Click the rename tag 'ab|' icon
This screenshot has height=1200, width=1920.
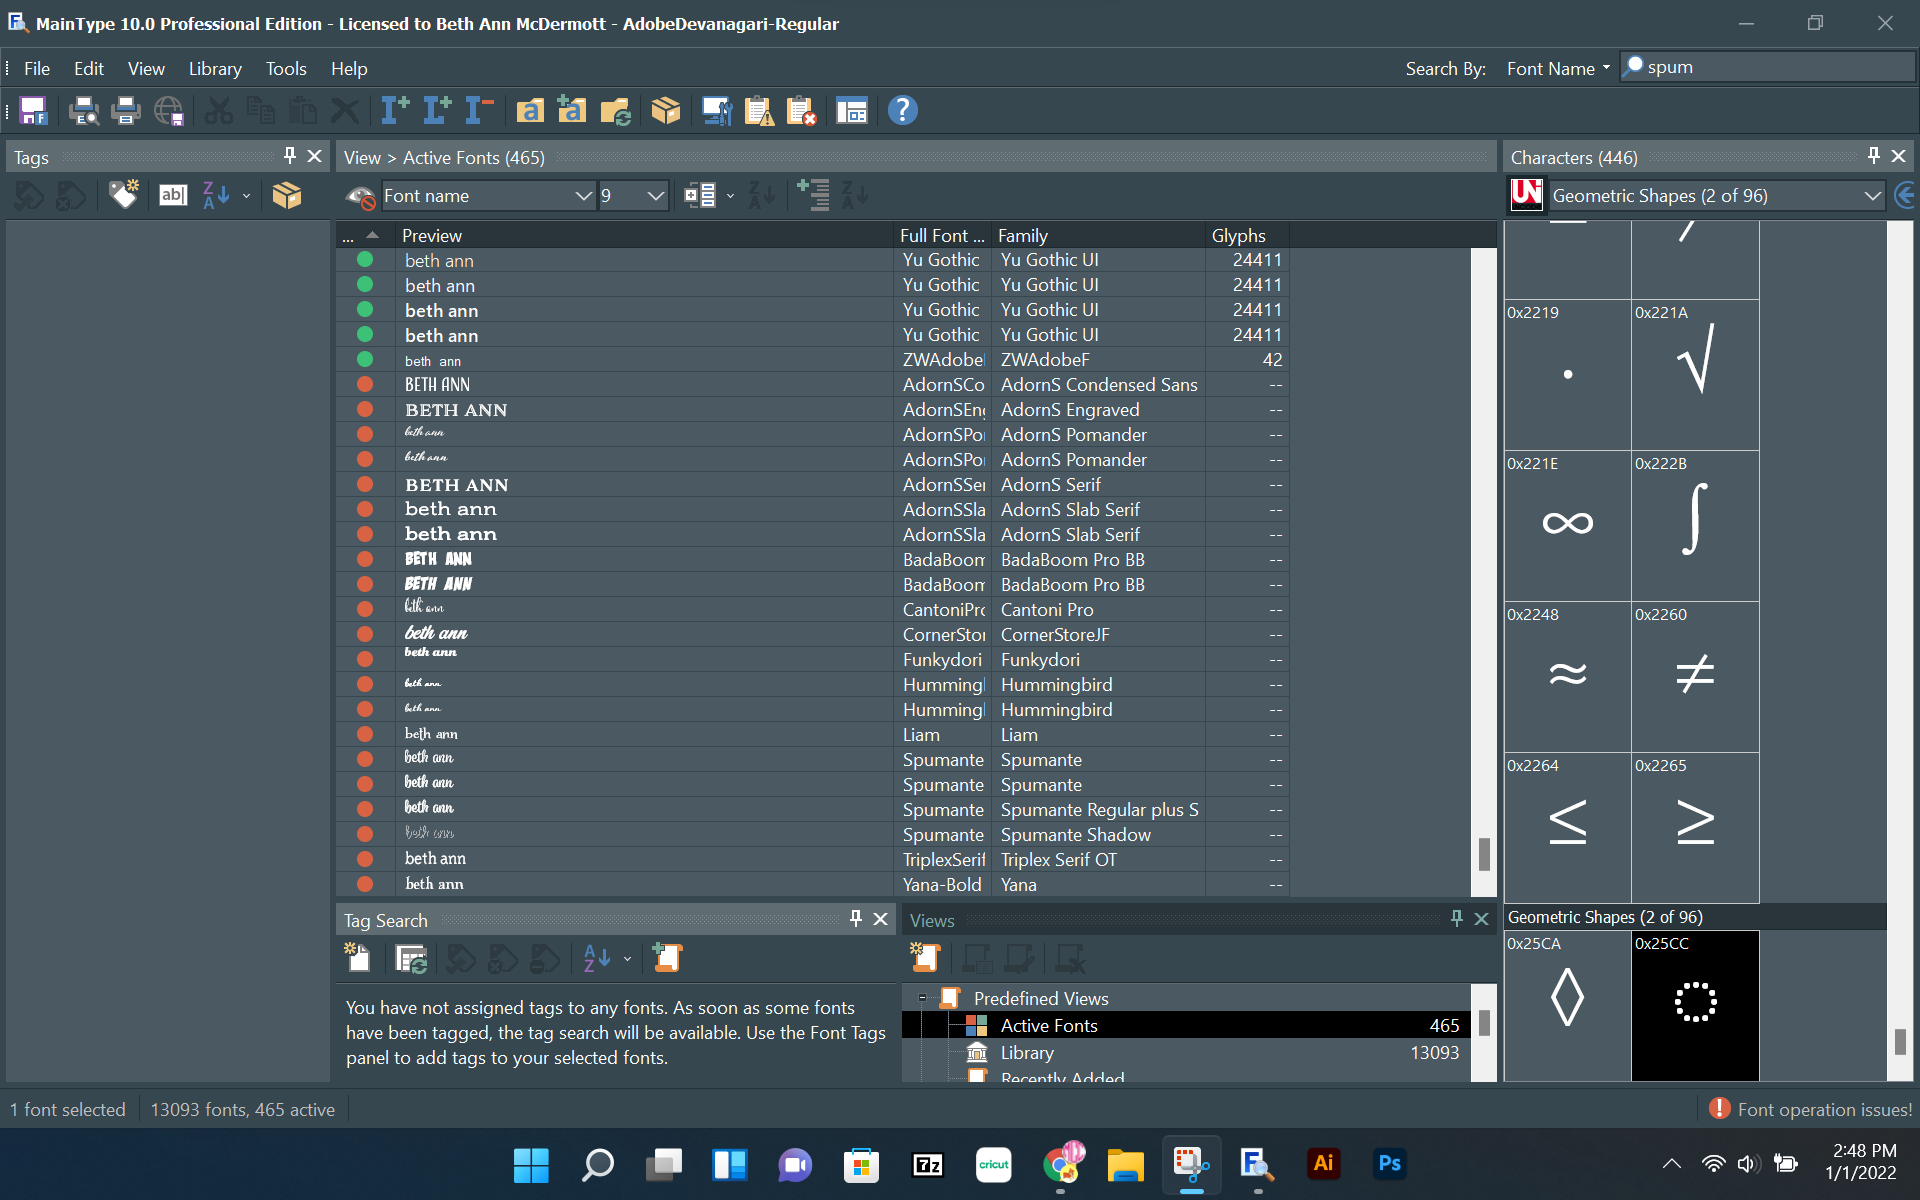[172, 195]
